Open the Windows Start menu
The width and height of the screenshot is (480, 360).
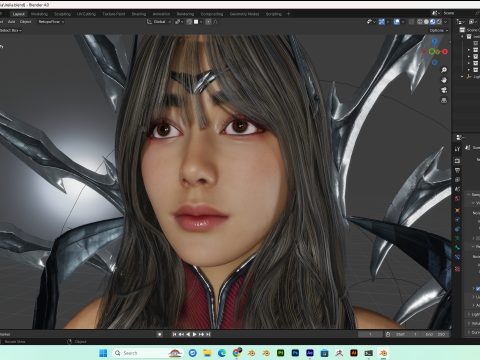103,353
